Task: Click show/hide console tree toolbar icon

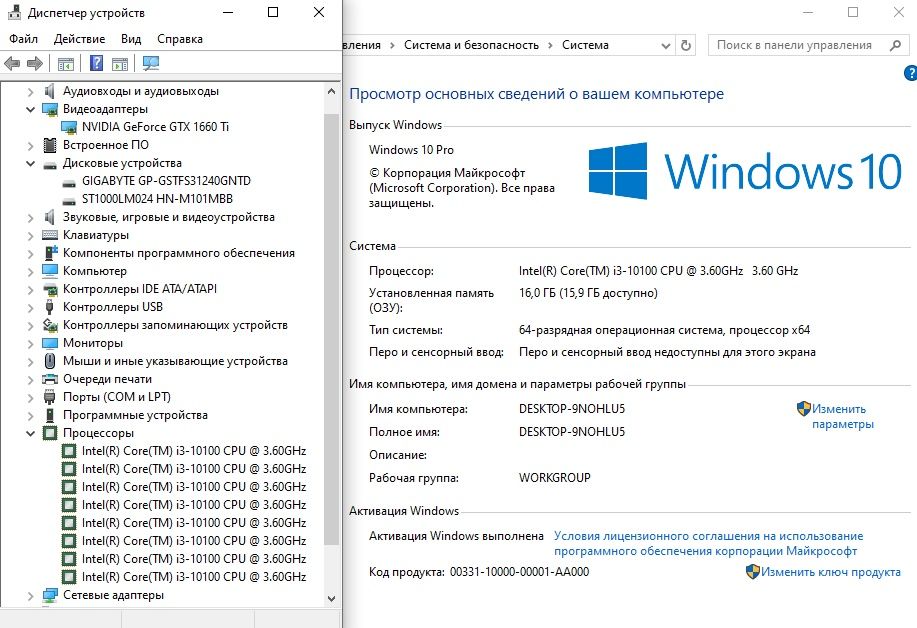Action: [66, 63]
